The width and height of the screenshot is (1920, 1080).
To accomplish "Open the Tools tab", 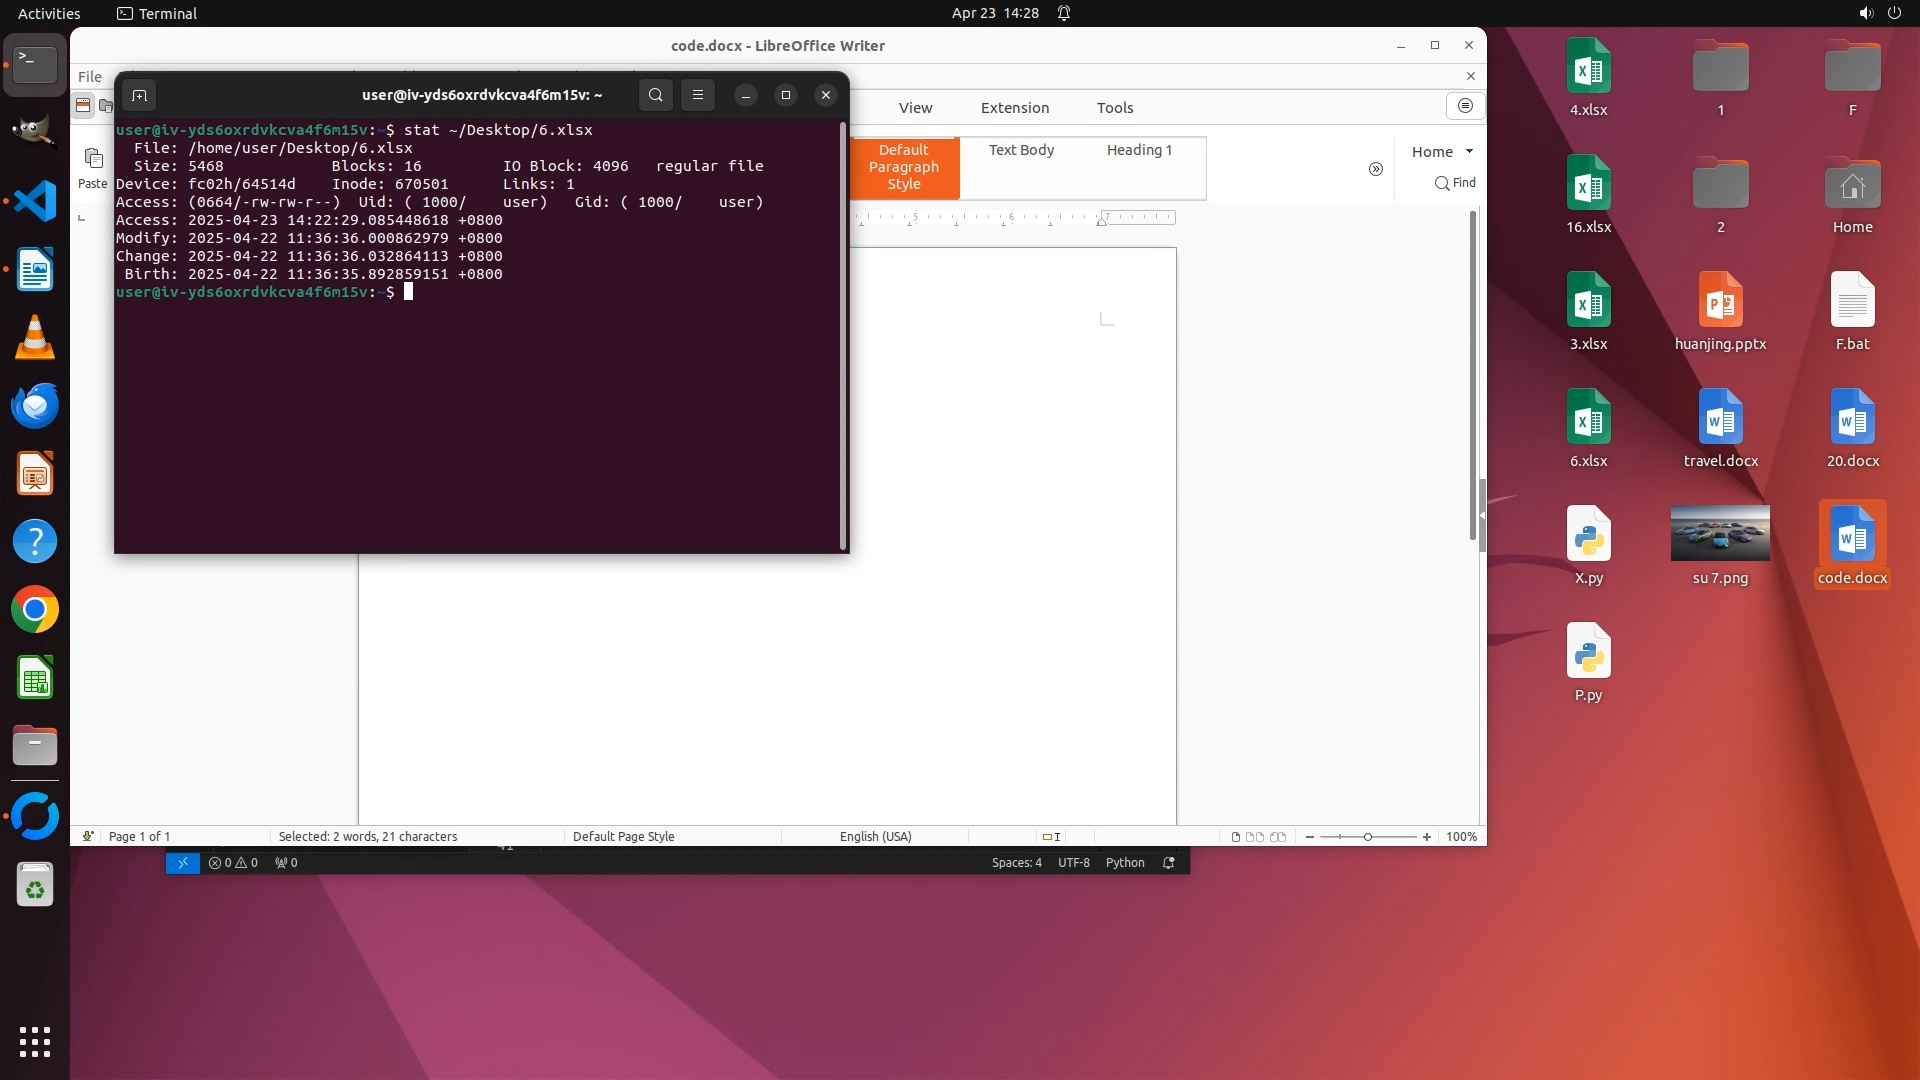I will (1114, 108).
